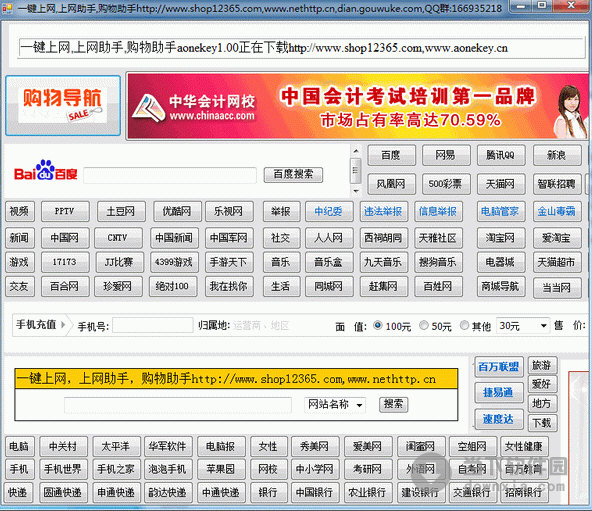
Task: Select the 地方 side tab
Action: pos(543,404)
